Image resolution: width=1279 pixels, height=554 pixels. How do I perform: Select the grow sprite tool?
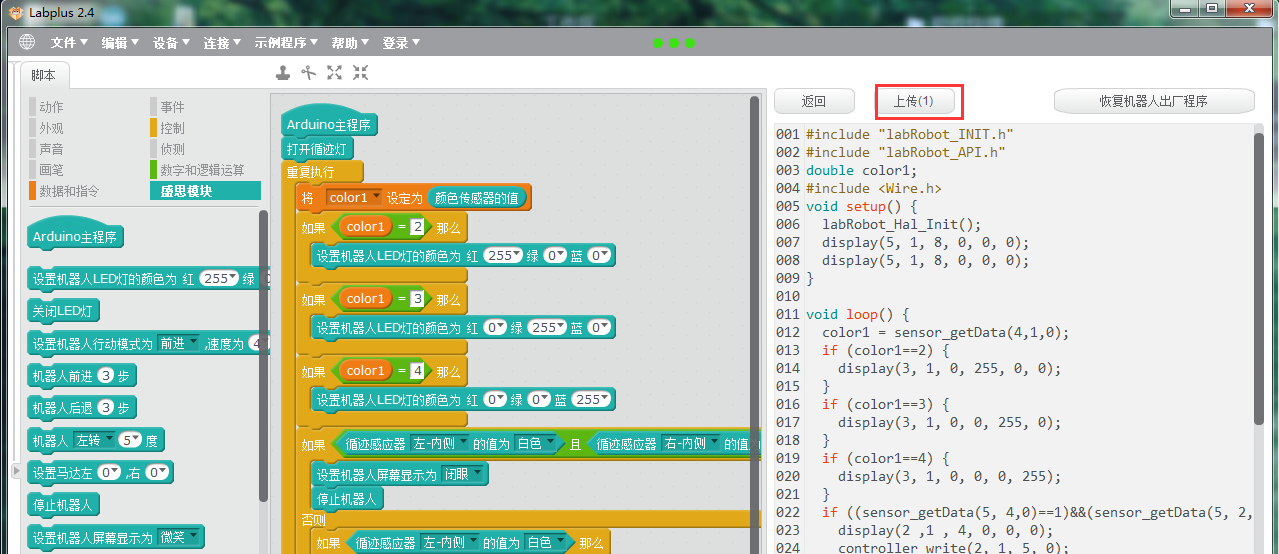(335, 73)
